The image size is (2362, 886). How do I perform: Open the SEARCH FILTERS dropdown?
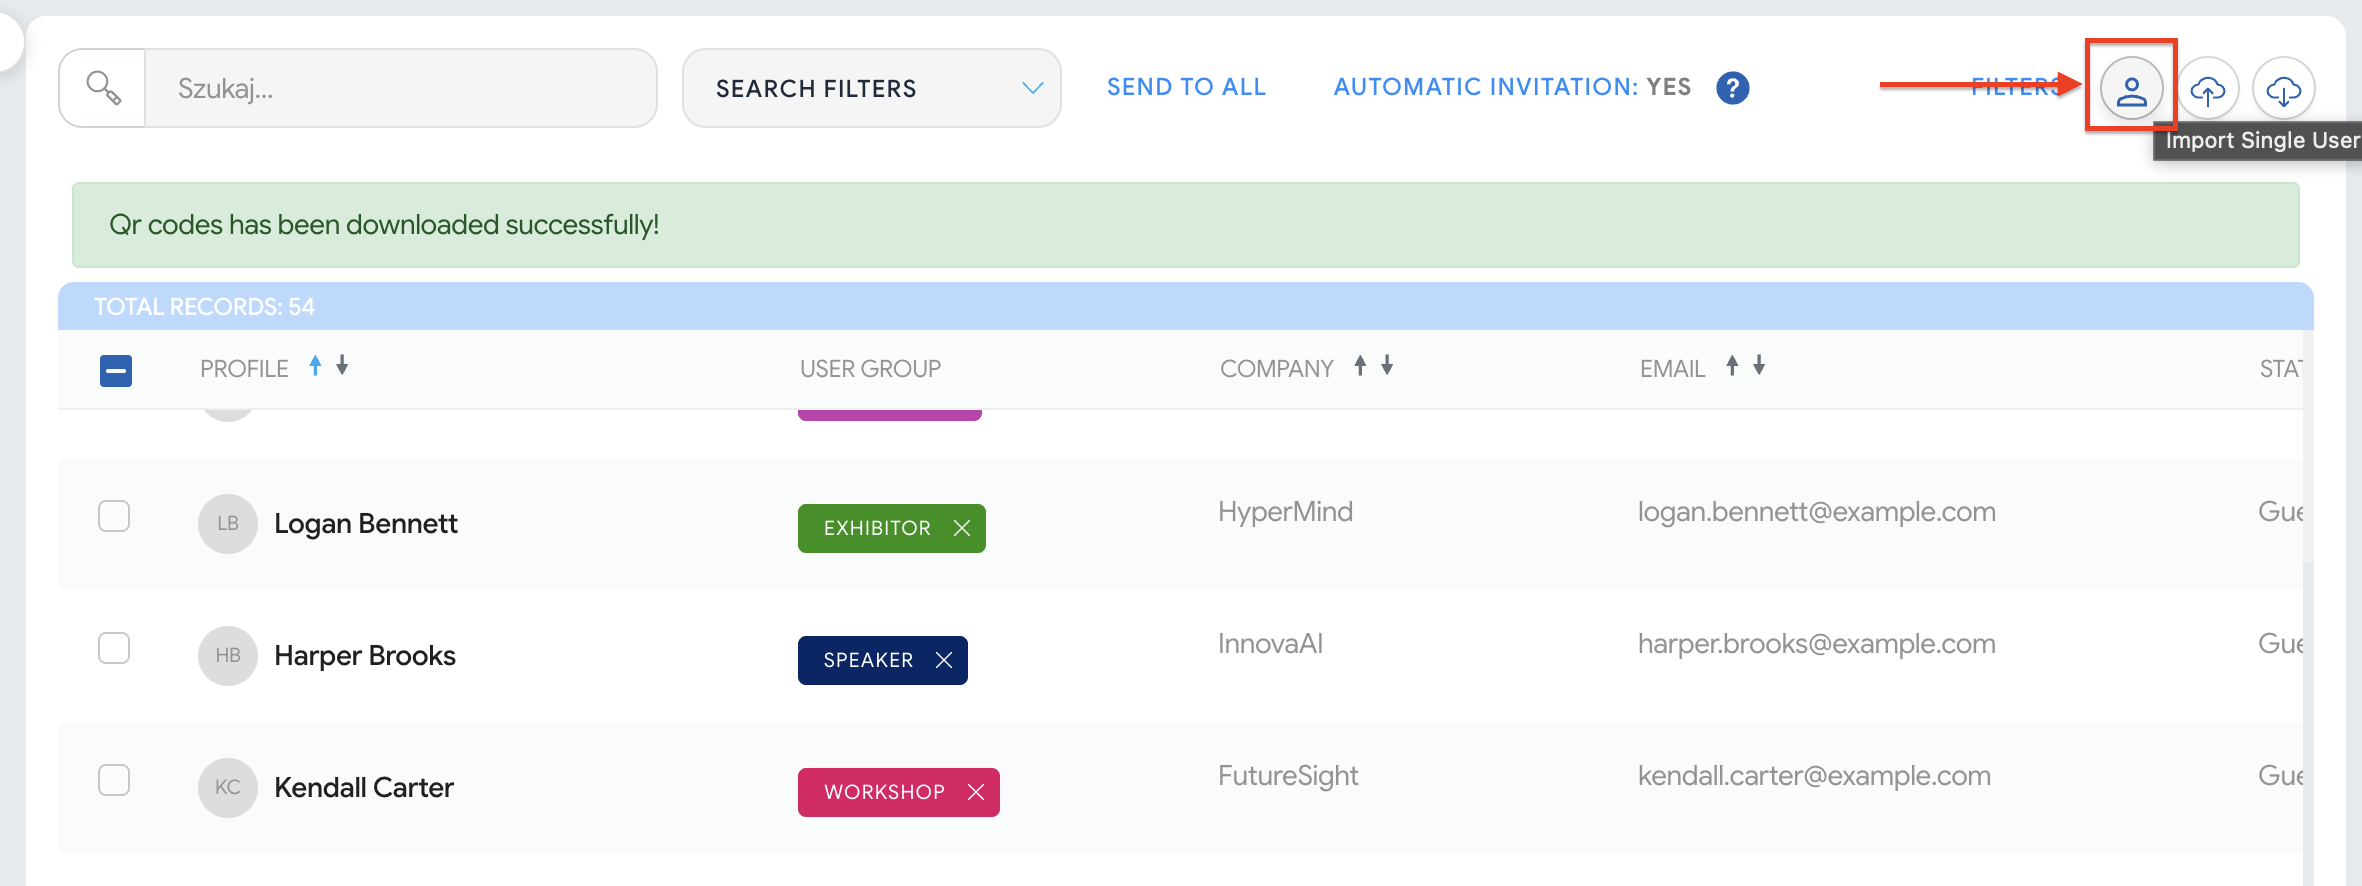(x=871, y=88)
